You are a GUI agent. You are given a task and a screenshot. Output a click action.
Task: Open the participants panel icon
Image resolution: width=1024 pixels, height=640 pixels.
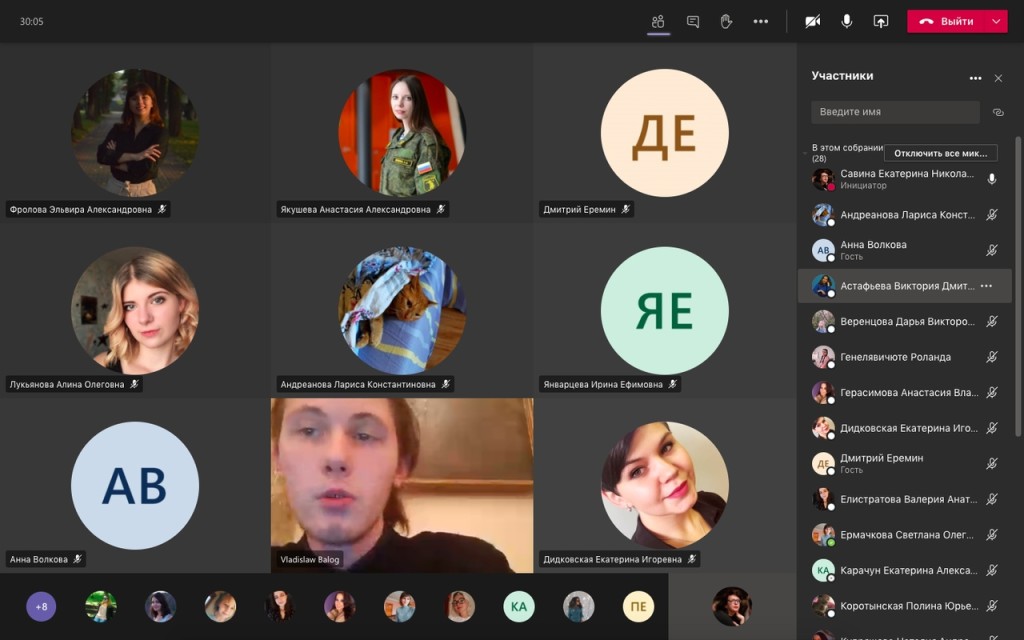point(658,22)
